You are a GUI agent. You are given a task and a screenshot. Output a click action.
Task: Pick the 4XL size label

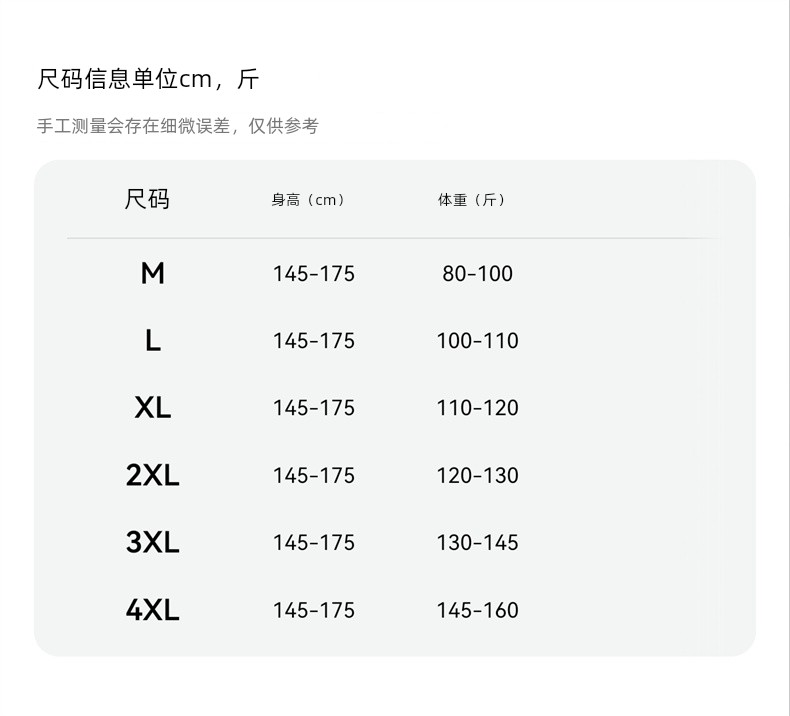click(x=152, y=610)
